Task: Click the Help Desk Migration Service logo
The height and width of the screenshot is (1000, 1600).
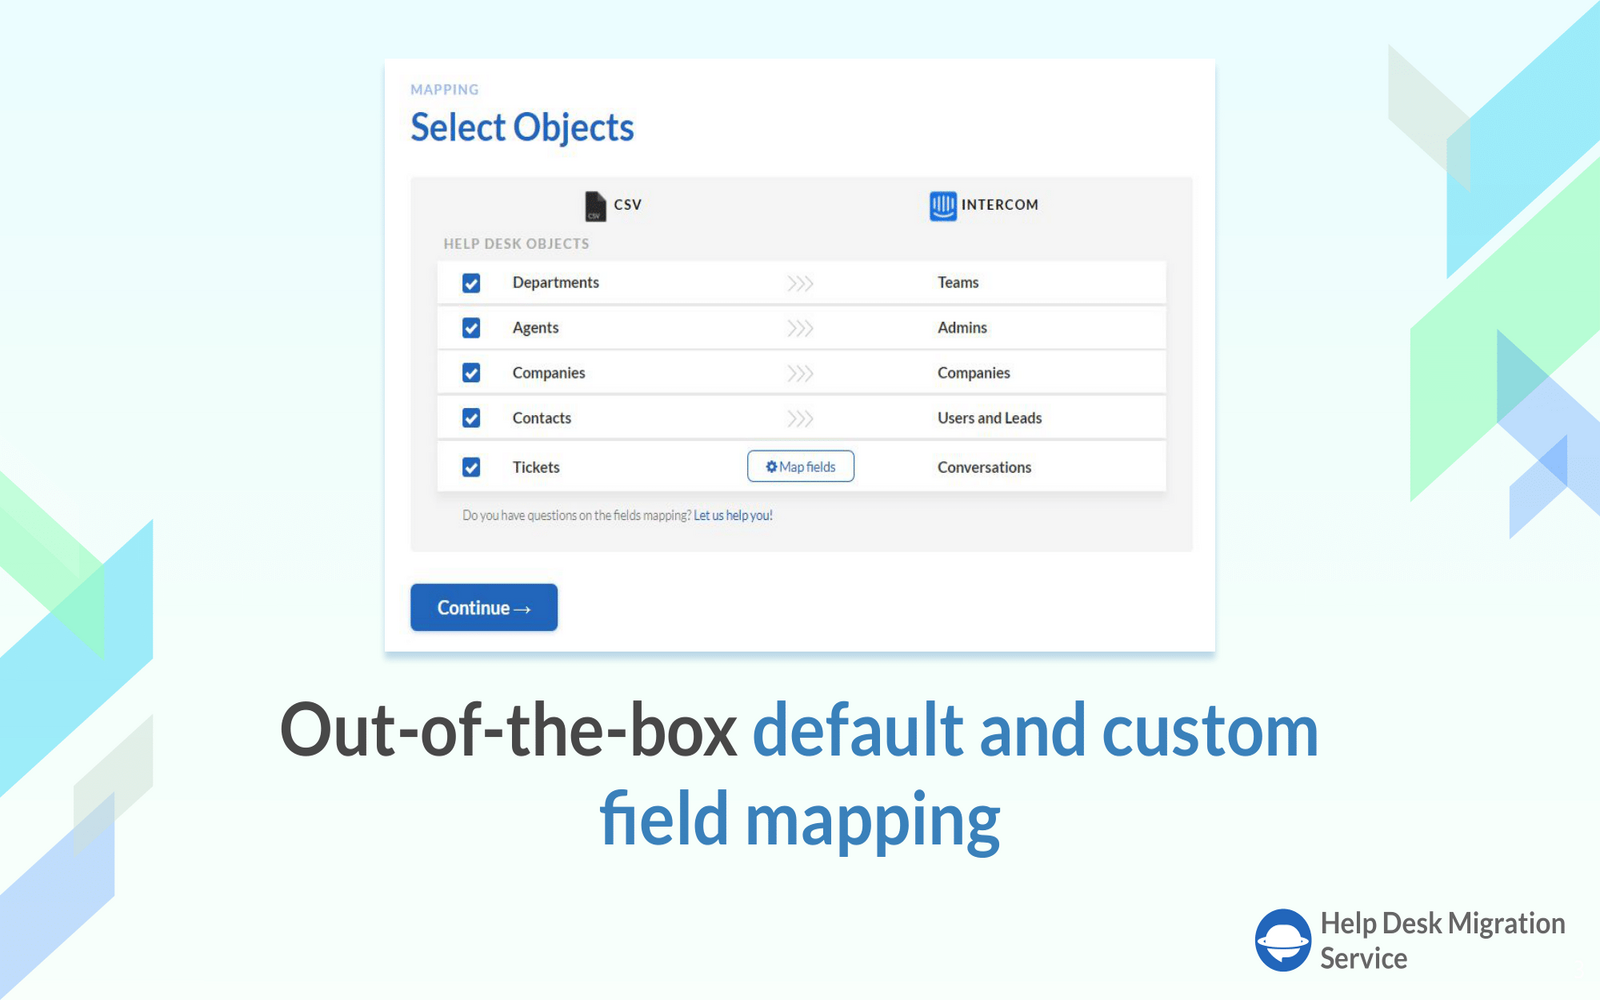Action: (x=1282, y=940)
